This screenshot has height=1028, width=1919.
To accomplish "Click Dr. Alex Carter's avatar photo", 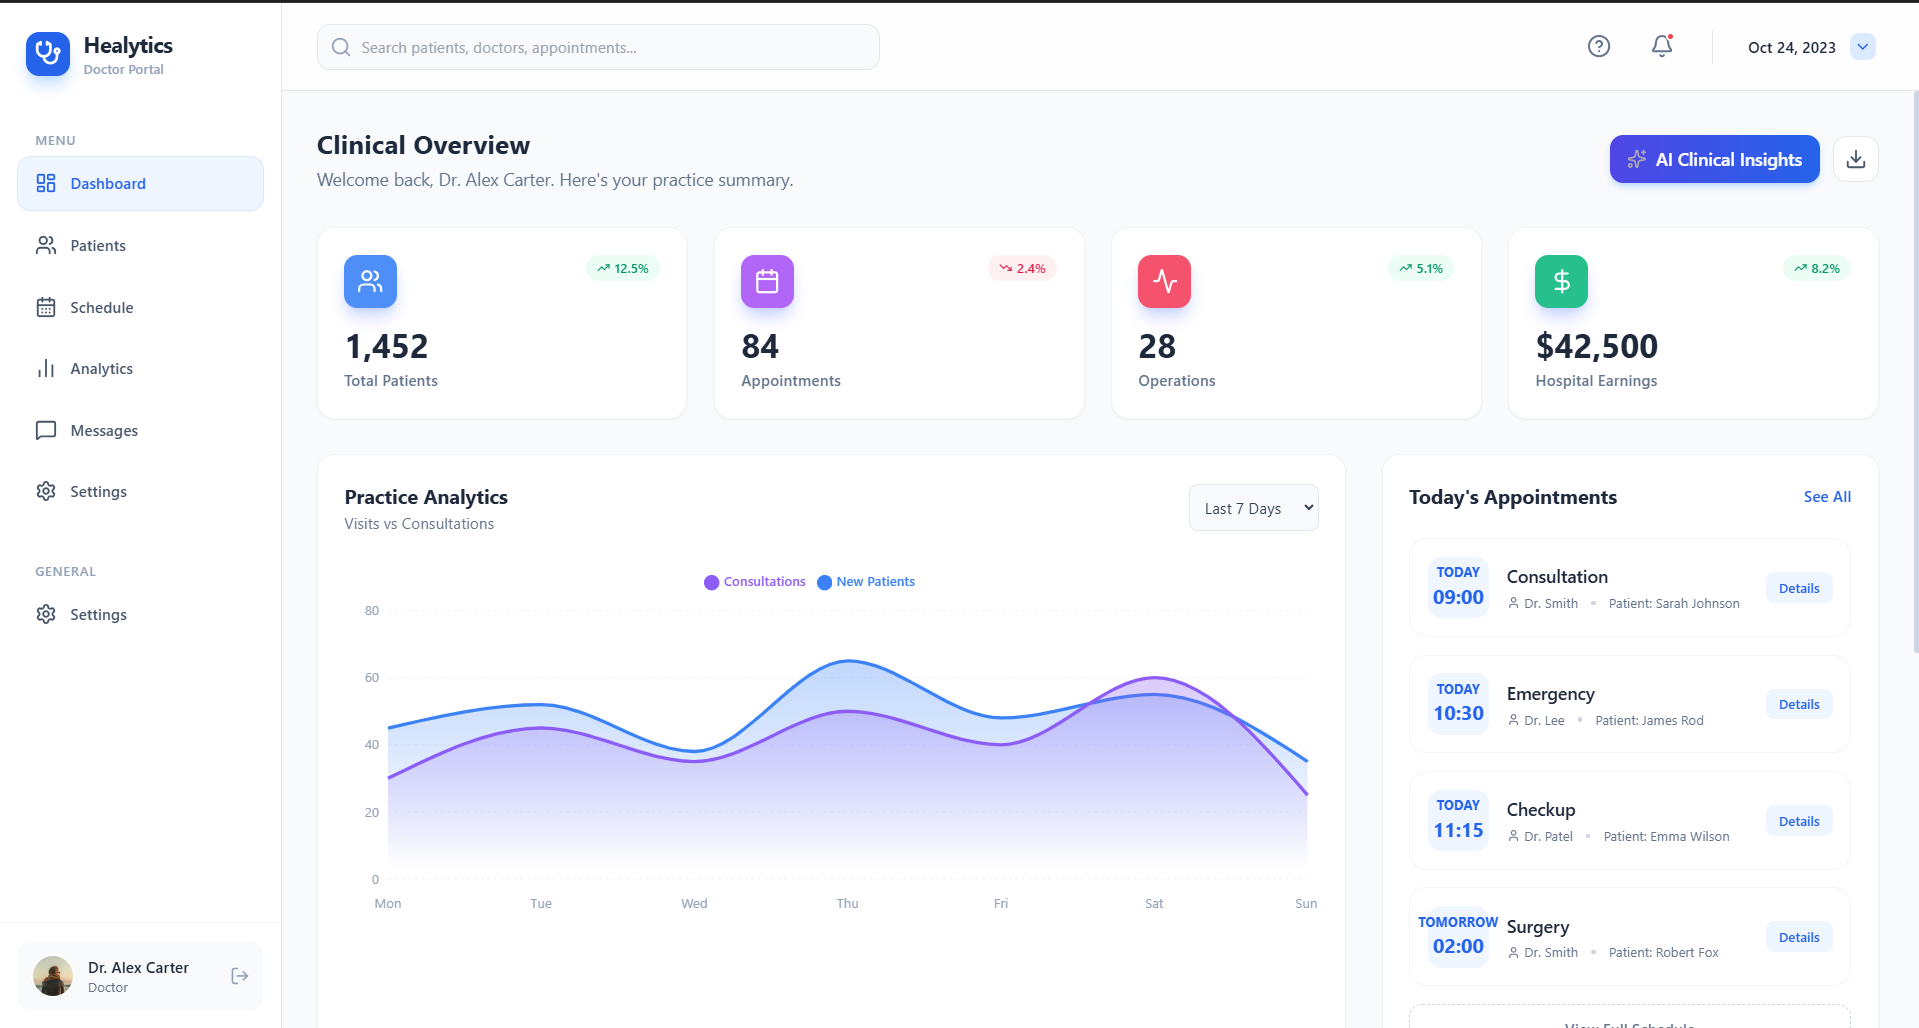I will (53, 976).
